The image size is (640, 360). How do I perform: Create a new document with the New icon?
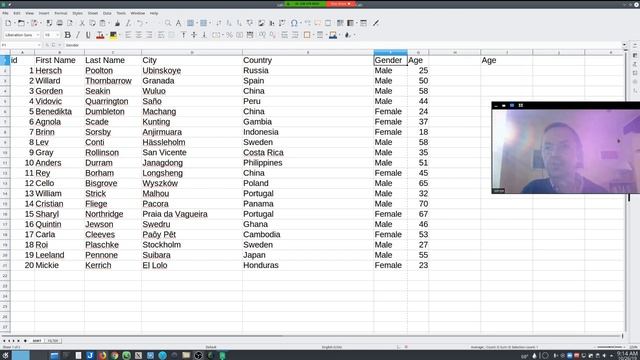pyautogui.click(x=8, y=23)
